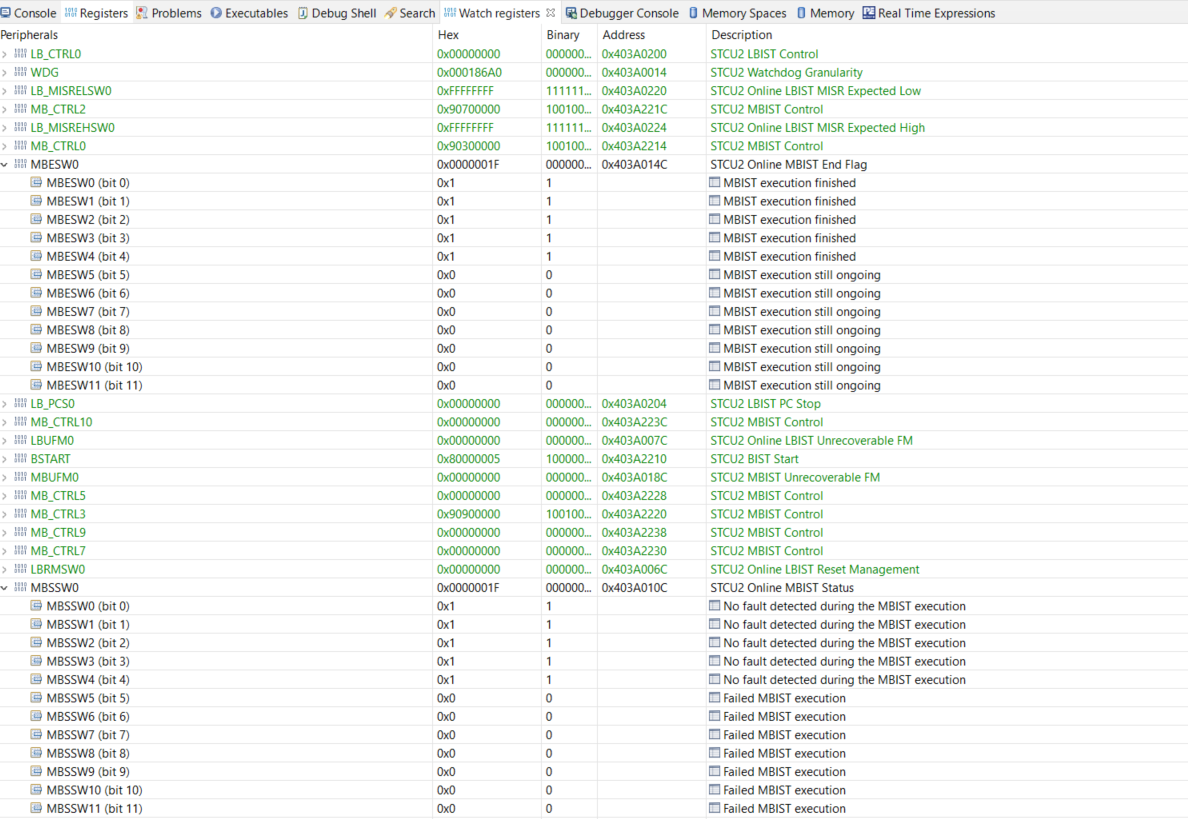Expand the LB_CTRL0 register entry
This screenshot has height=819, width=1188.
click(6, 53)
